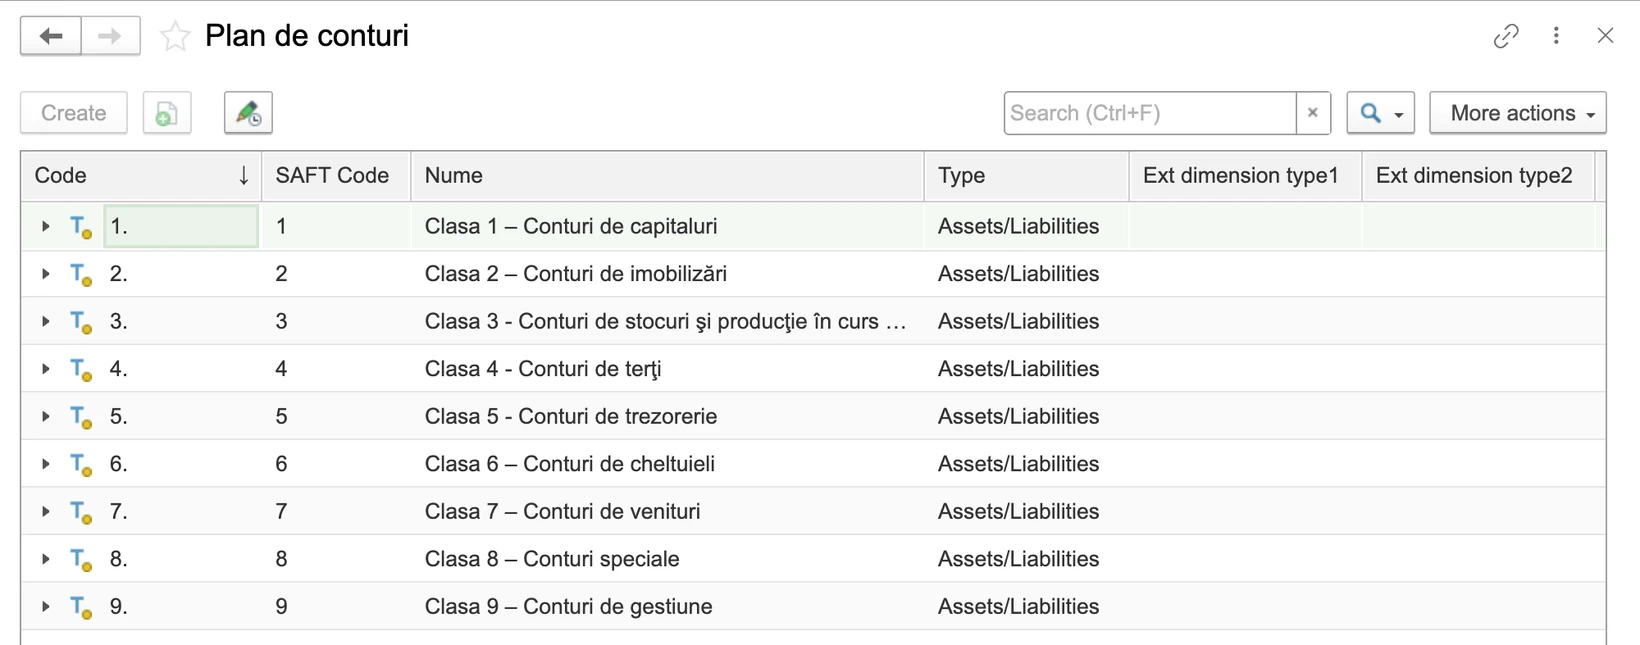
Task: Select Clasa 9 Conturi de gestiune row
Action: (808, 607)
